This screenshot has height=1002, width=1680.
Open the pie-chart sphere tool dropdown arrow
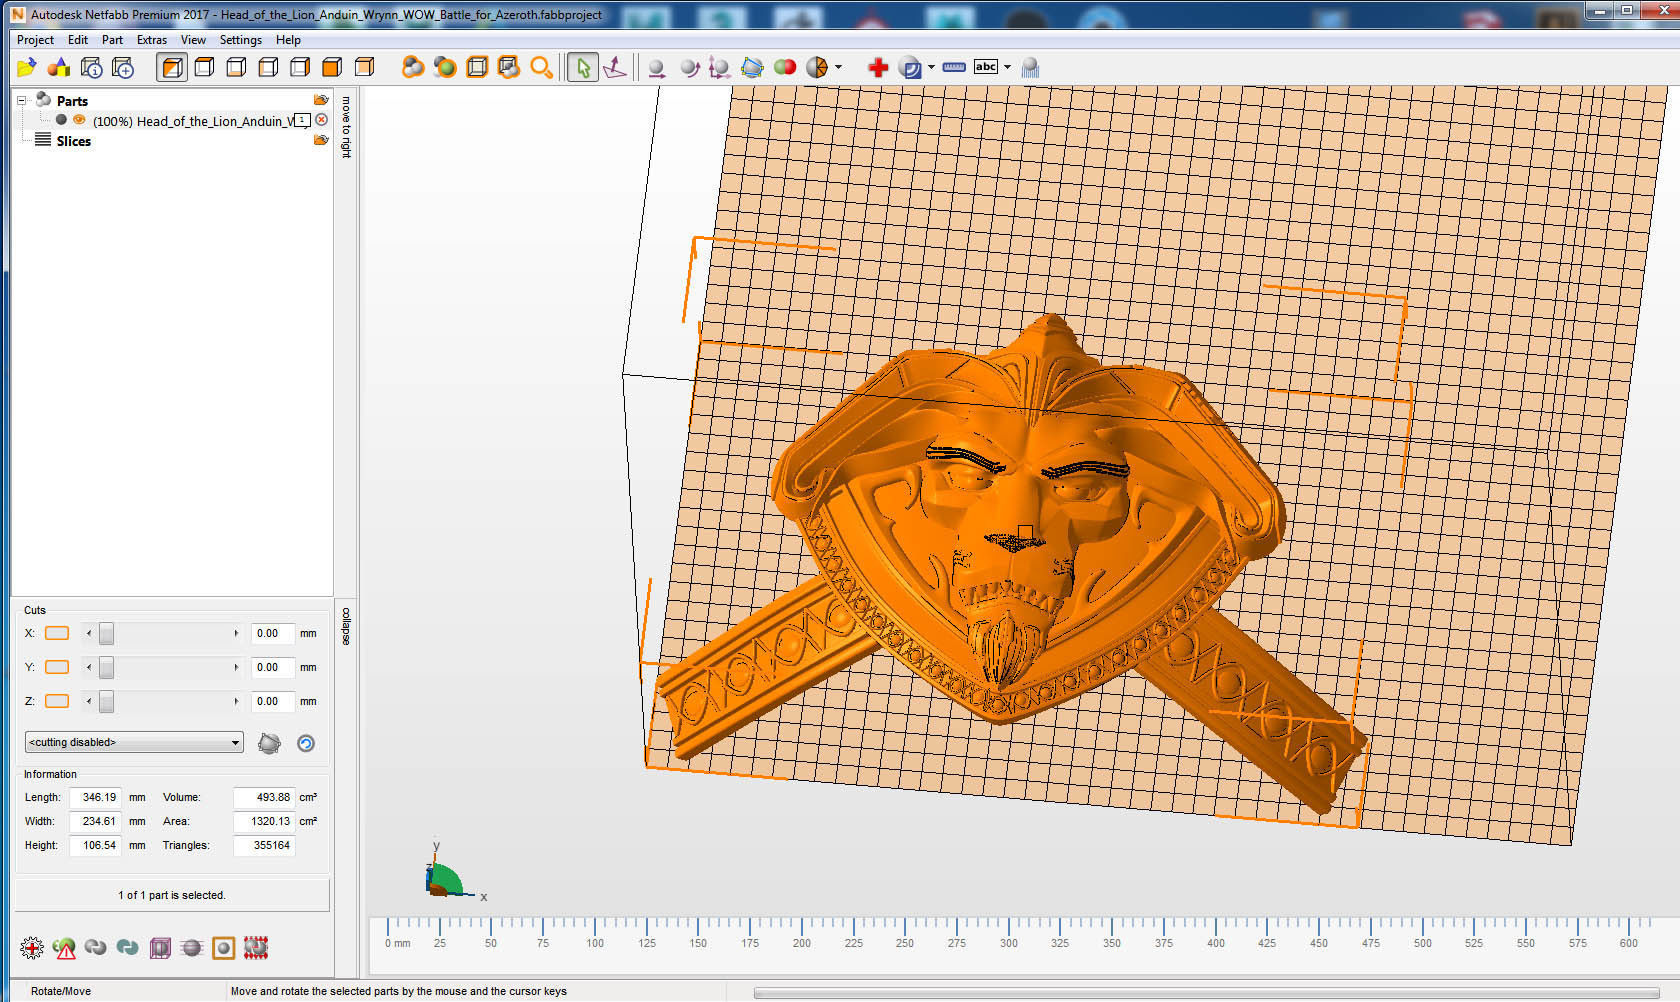838,67
